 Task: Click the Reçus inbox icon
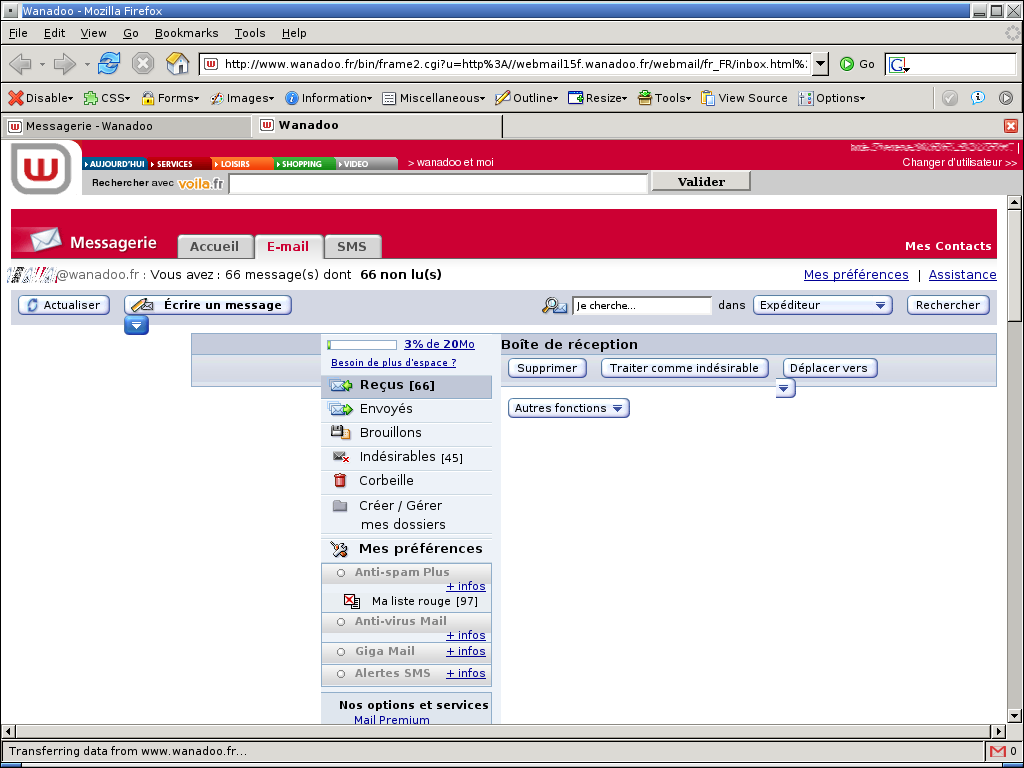point(341,385)
